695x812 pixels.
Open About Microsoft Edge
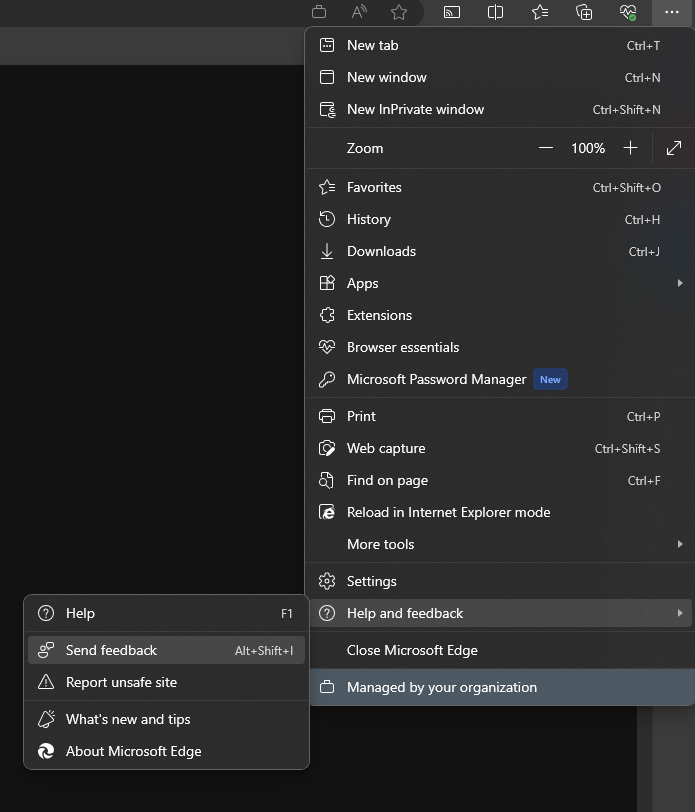133,751
